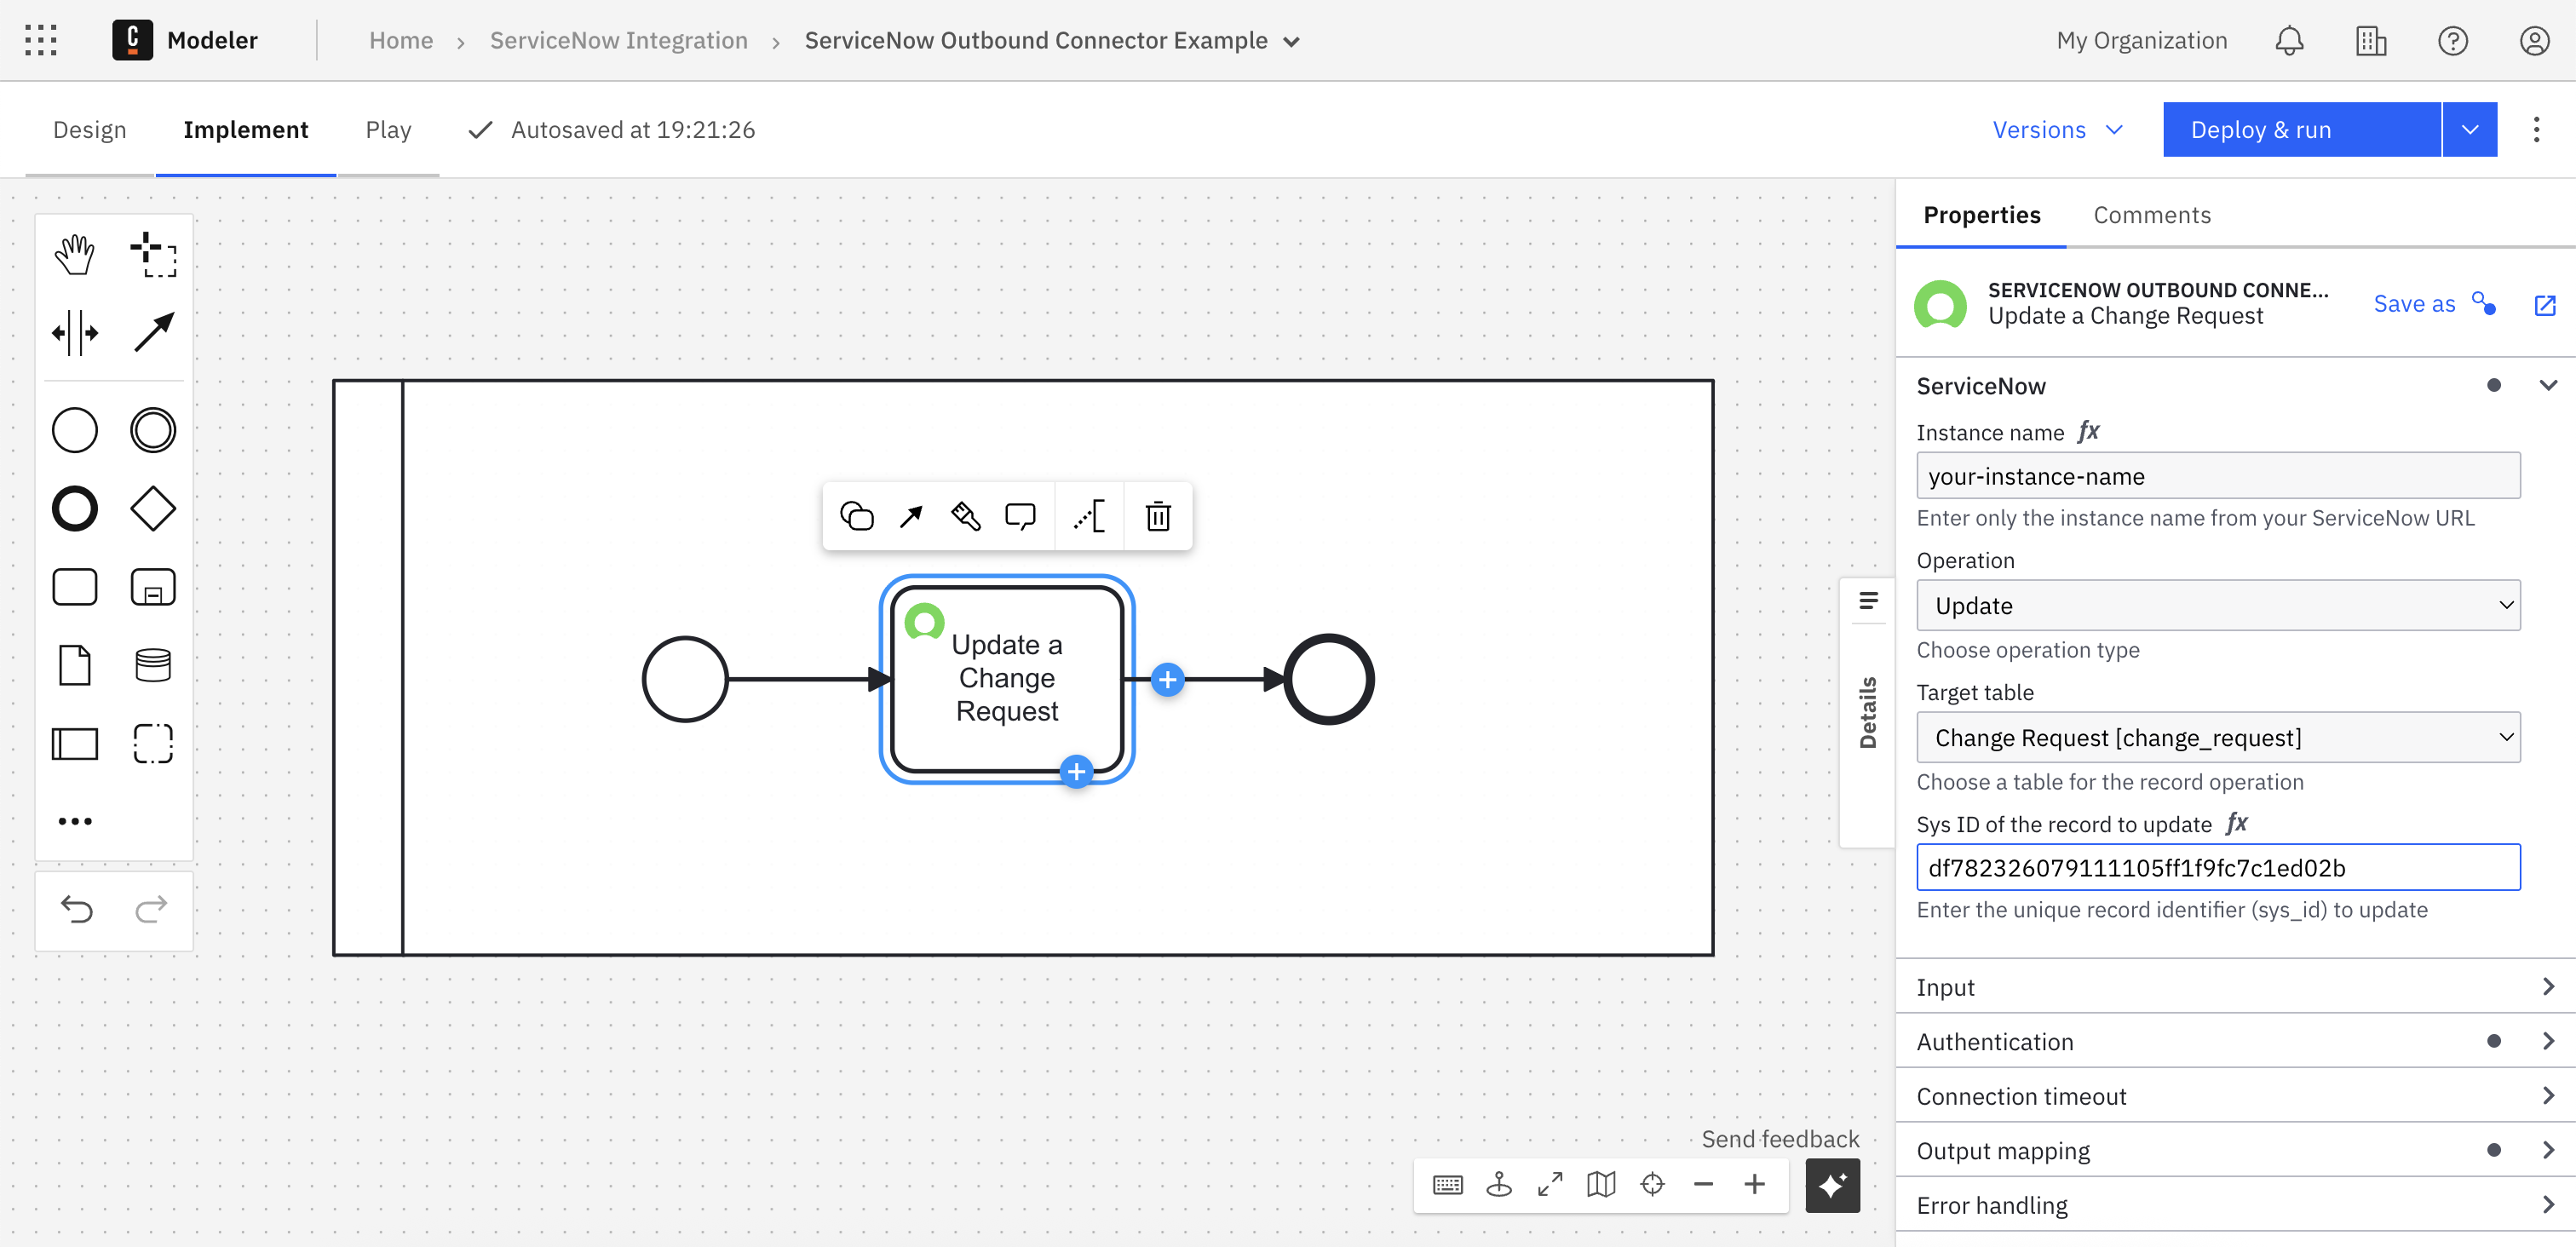Create a Data Store reference

pyautogui.click(x=153, y=665)
